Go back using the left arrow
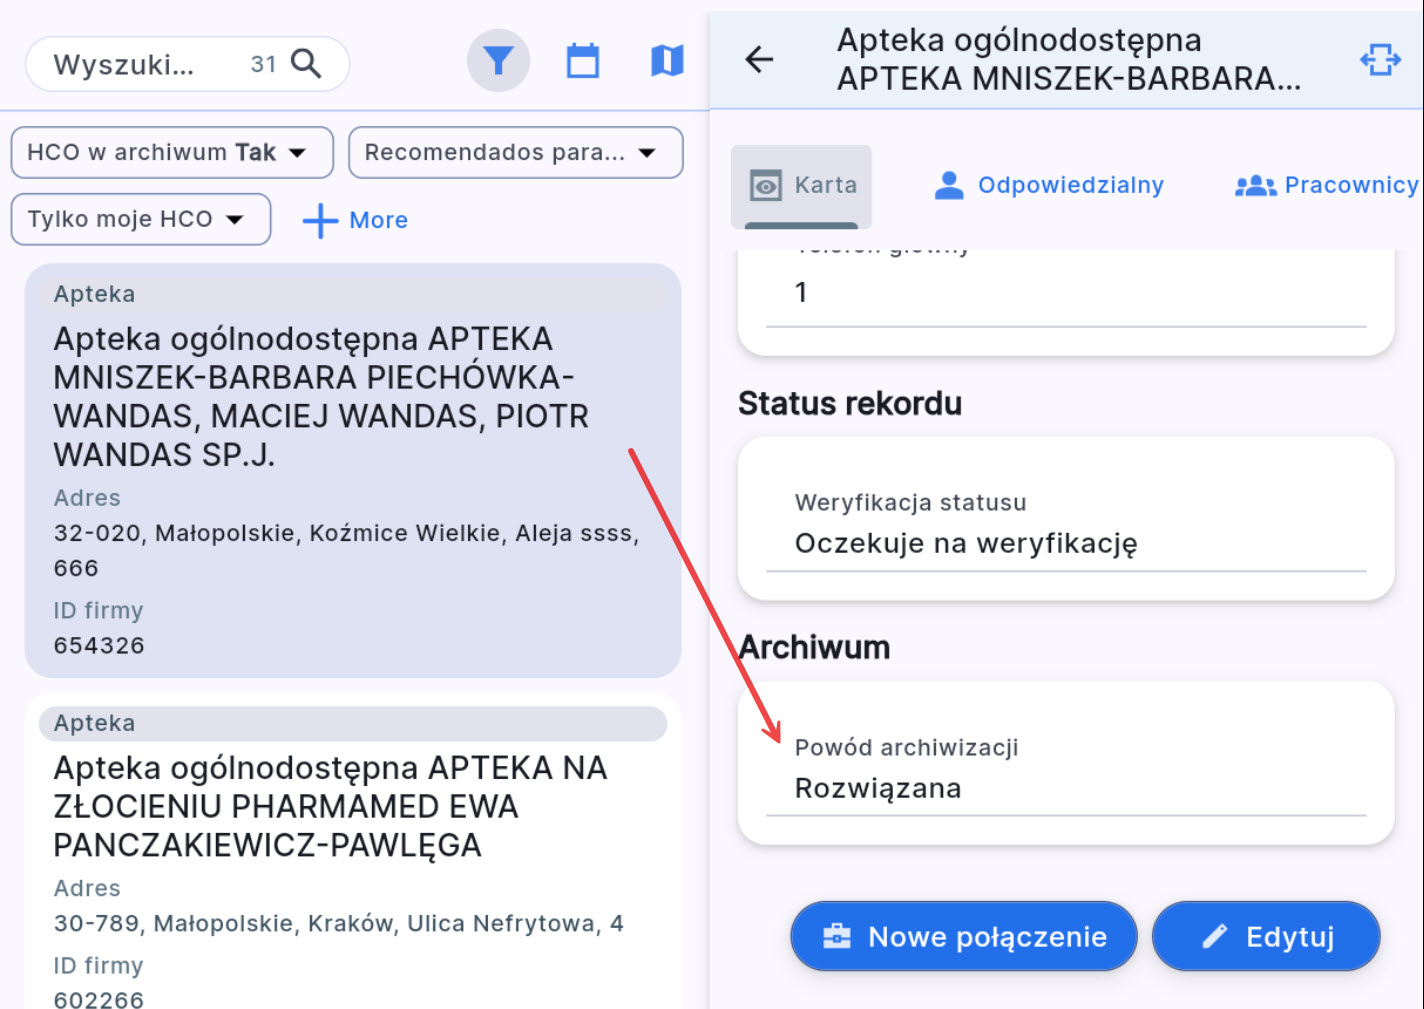This screenshot has width=1424, height=1009. pyautogui.click(x=760, y=60)
